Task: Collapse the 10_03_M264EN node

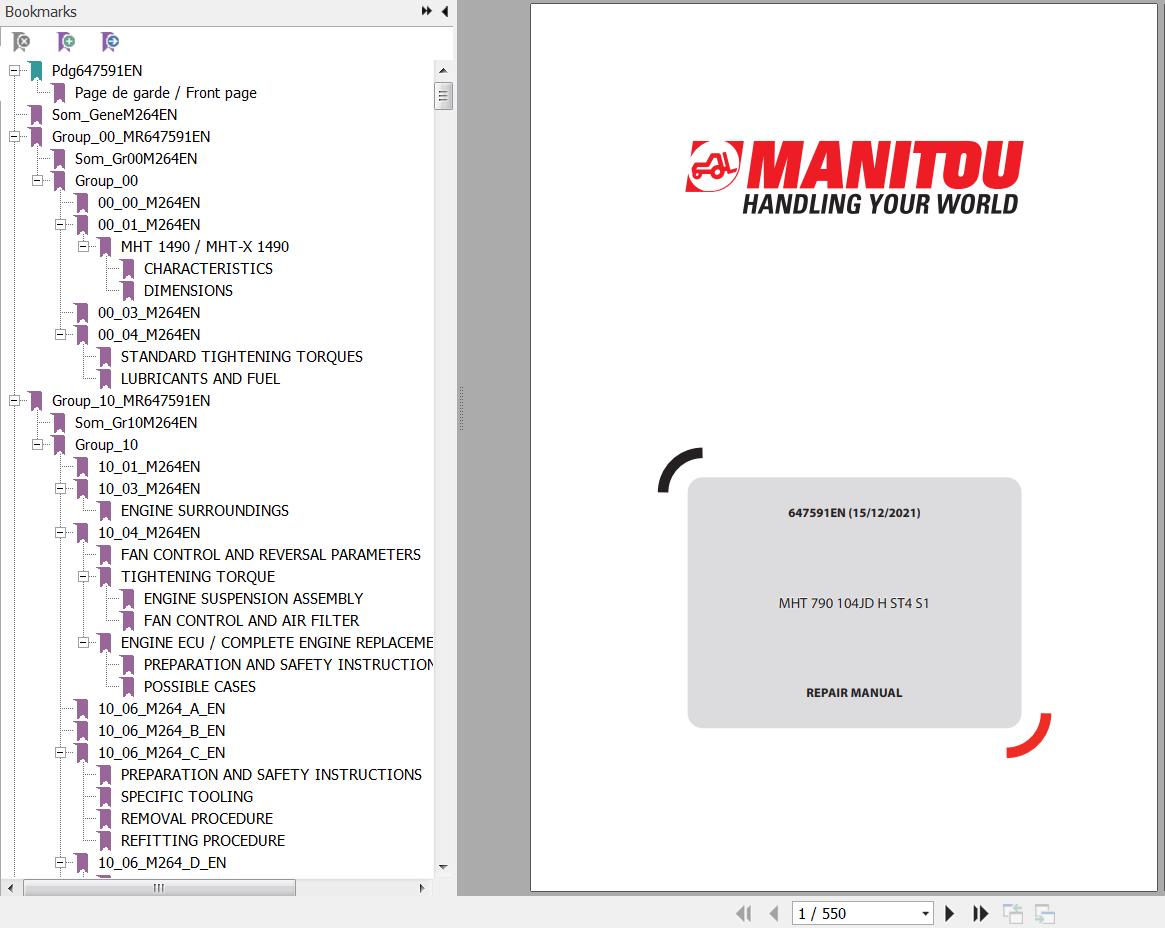Action: [x=60, y=488]
